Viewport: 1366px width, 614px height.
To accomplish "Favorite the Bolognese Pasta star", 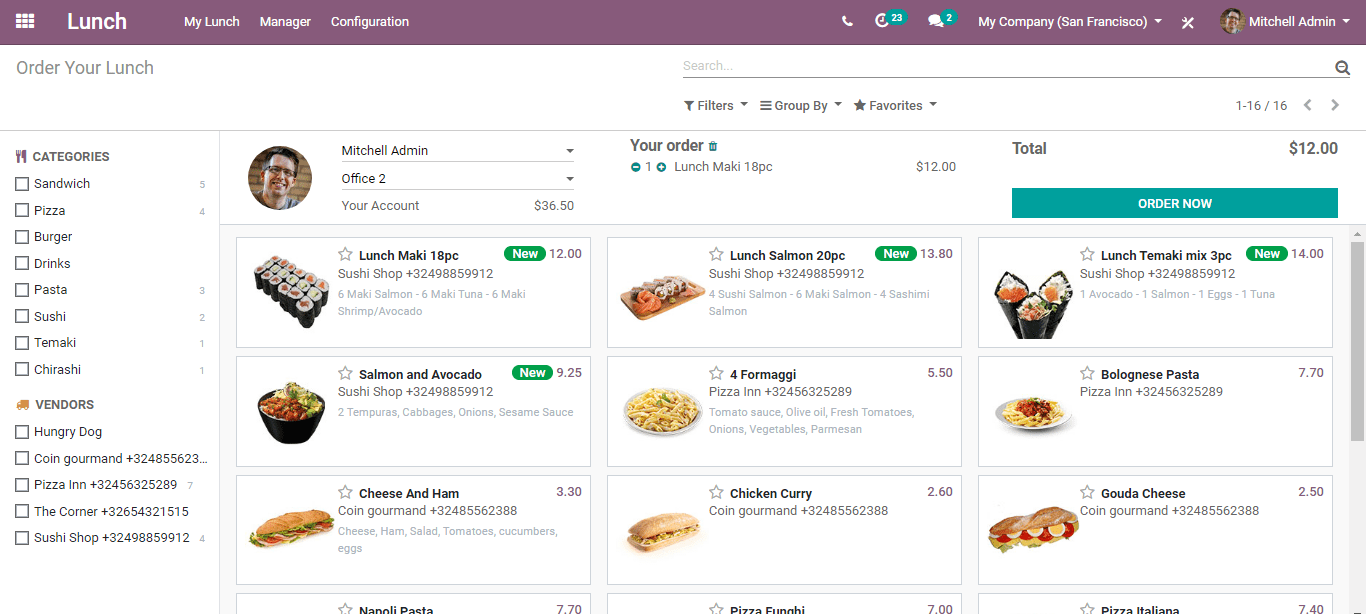I will [x=1087, y=373].
